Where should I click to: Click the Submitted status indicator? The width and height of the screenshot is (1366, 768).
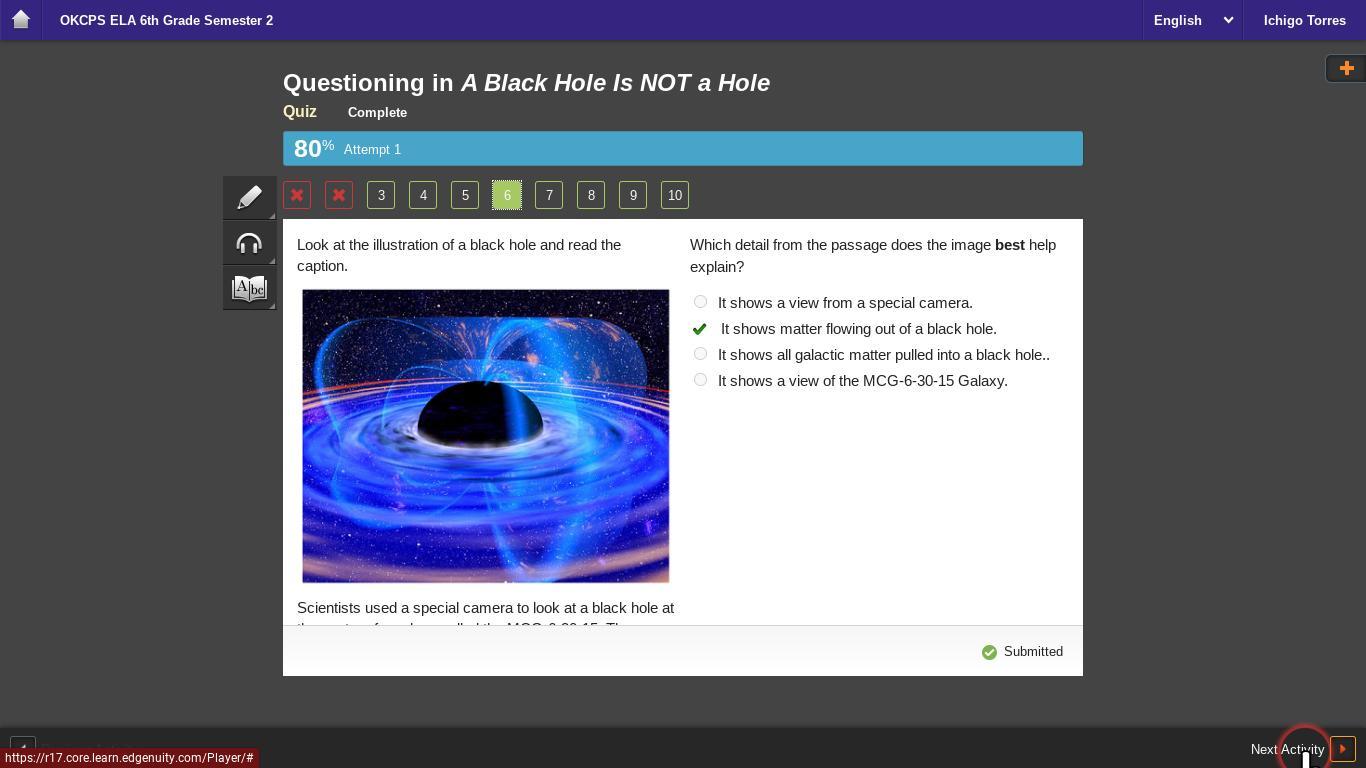[x=1022, y=652]
